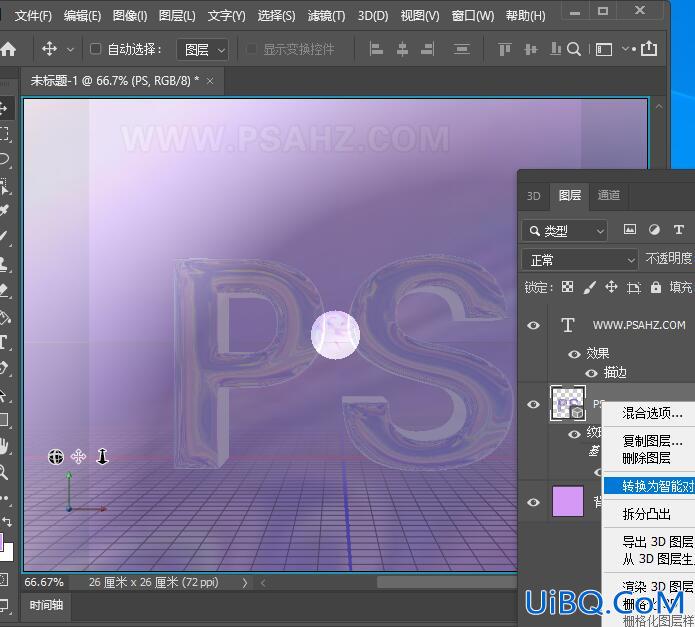Select the Hand tool

[x=4, y=446]
